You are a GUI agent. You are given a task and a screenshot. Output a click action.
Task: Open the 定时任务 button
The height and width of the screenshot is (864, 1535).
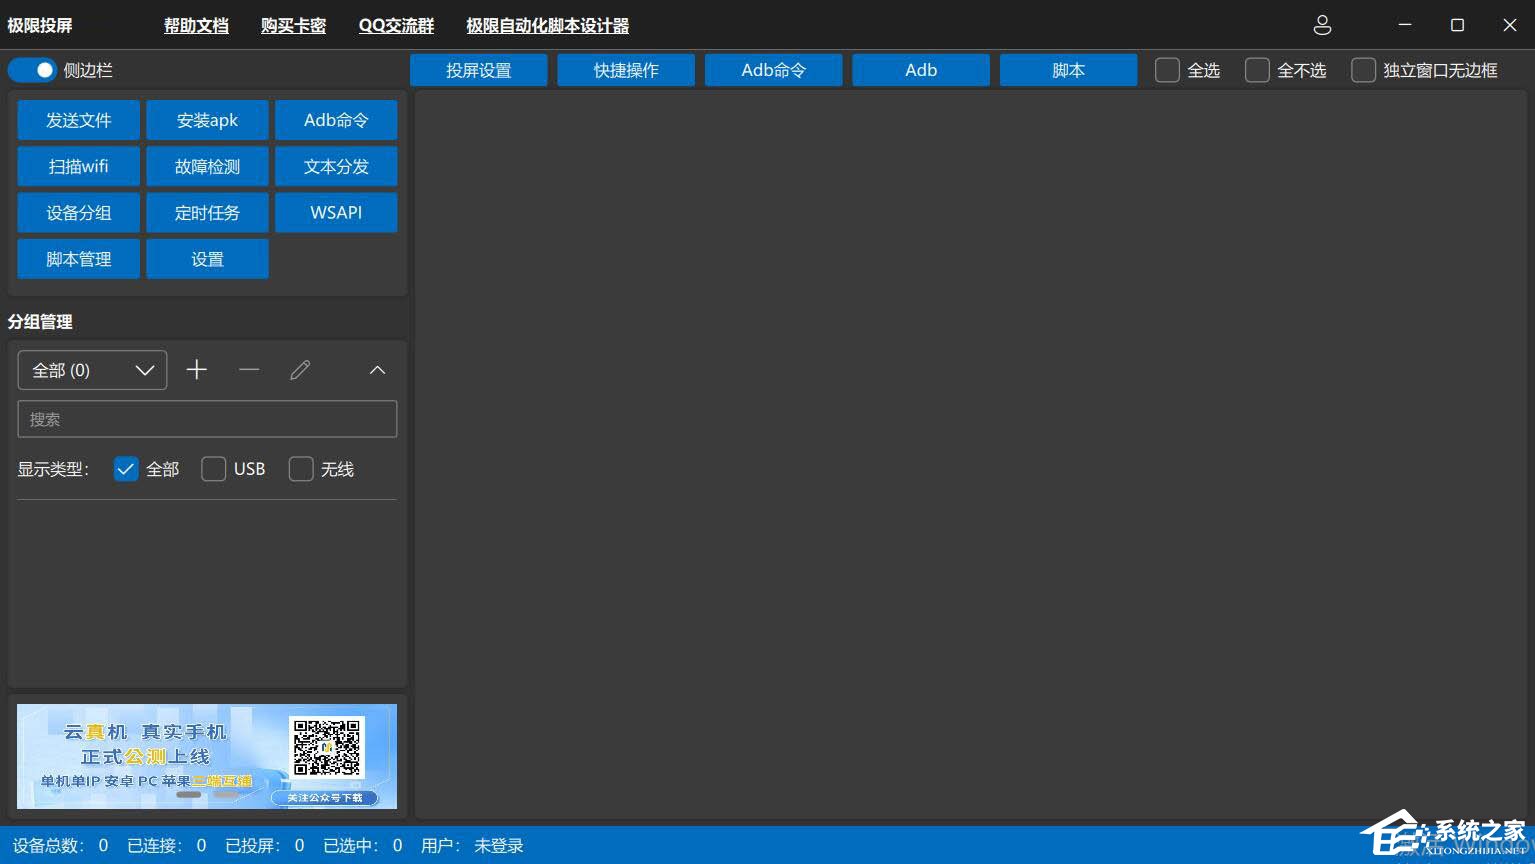click(x=207, y=213)
